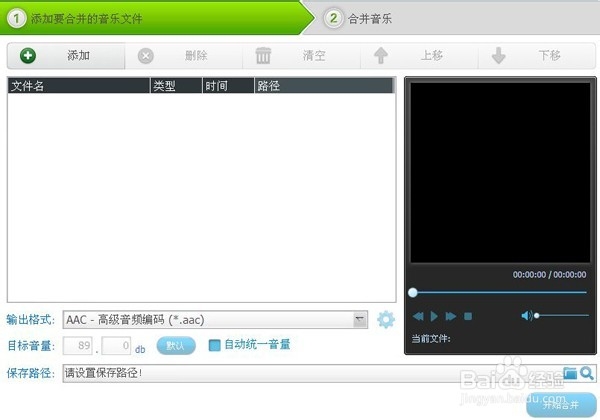Click the 当前文件 label in player
This screenshot has height=420, width=600.
click(x=431, y=339)
